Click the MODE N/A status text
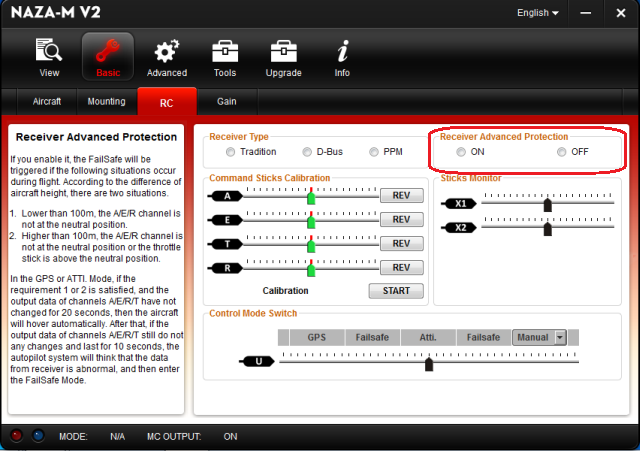The width and height of the screenshot is (640, 451). click(92, 437)
